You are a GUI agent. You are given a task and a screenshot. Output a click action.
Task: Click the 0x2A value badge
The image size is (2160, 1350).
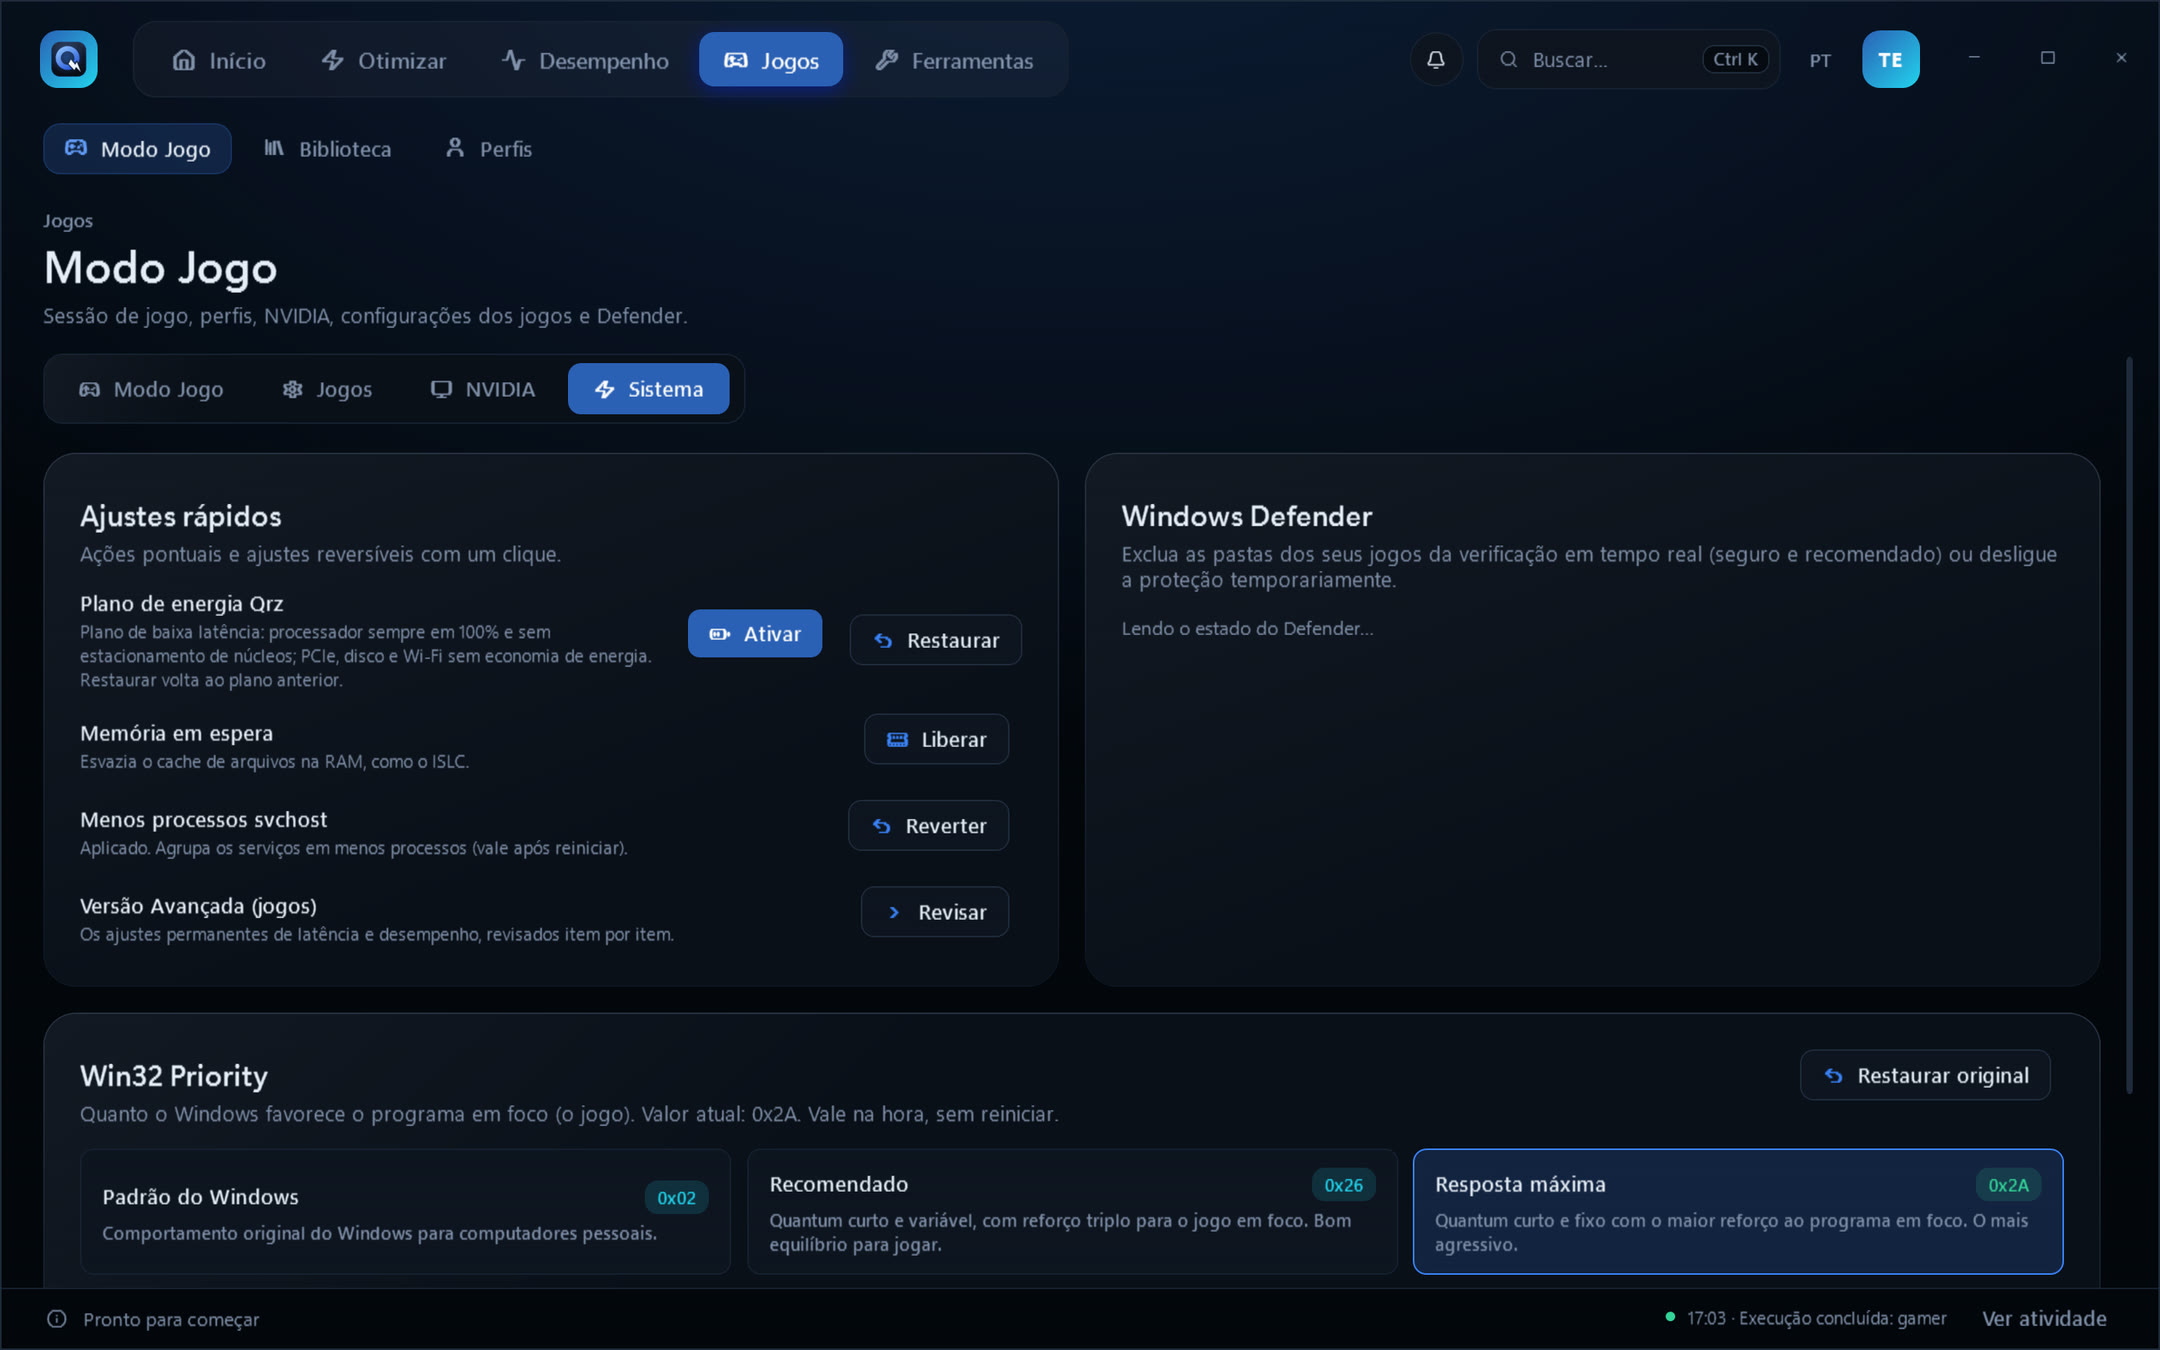tap(2008, 1185)
